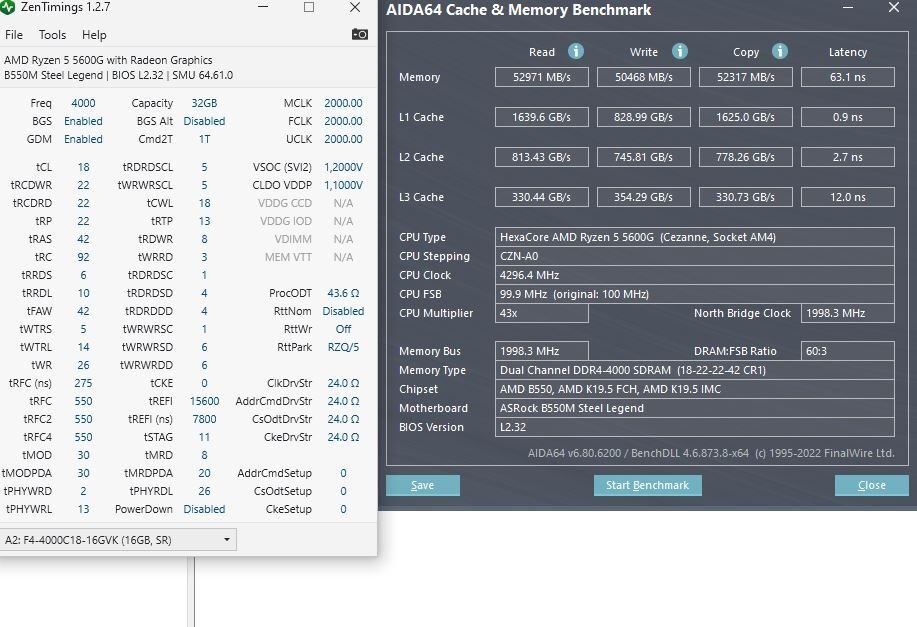Close the ZenTimings window

[354, 7]
